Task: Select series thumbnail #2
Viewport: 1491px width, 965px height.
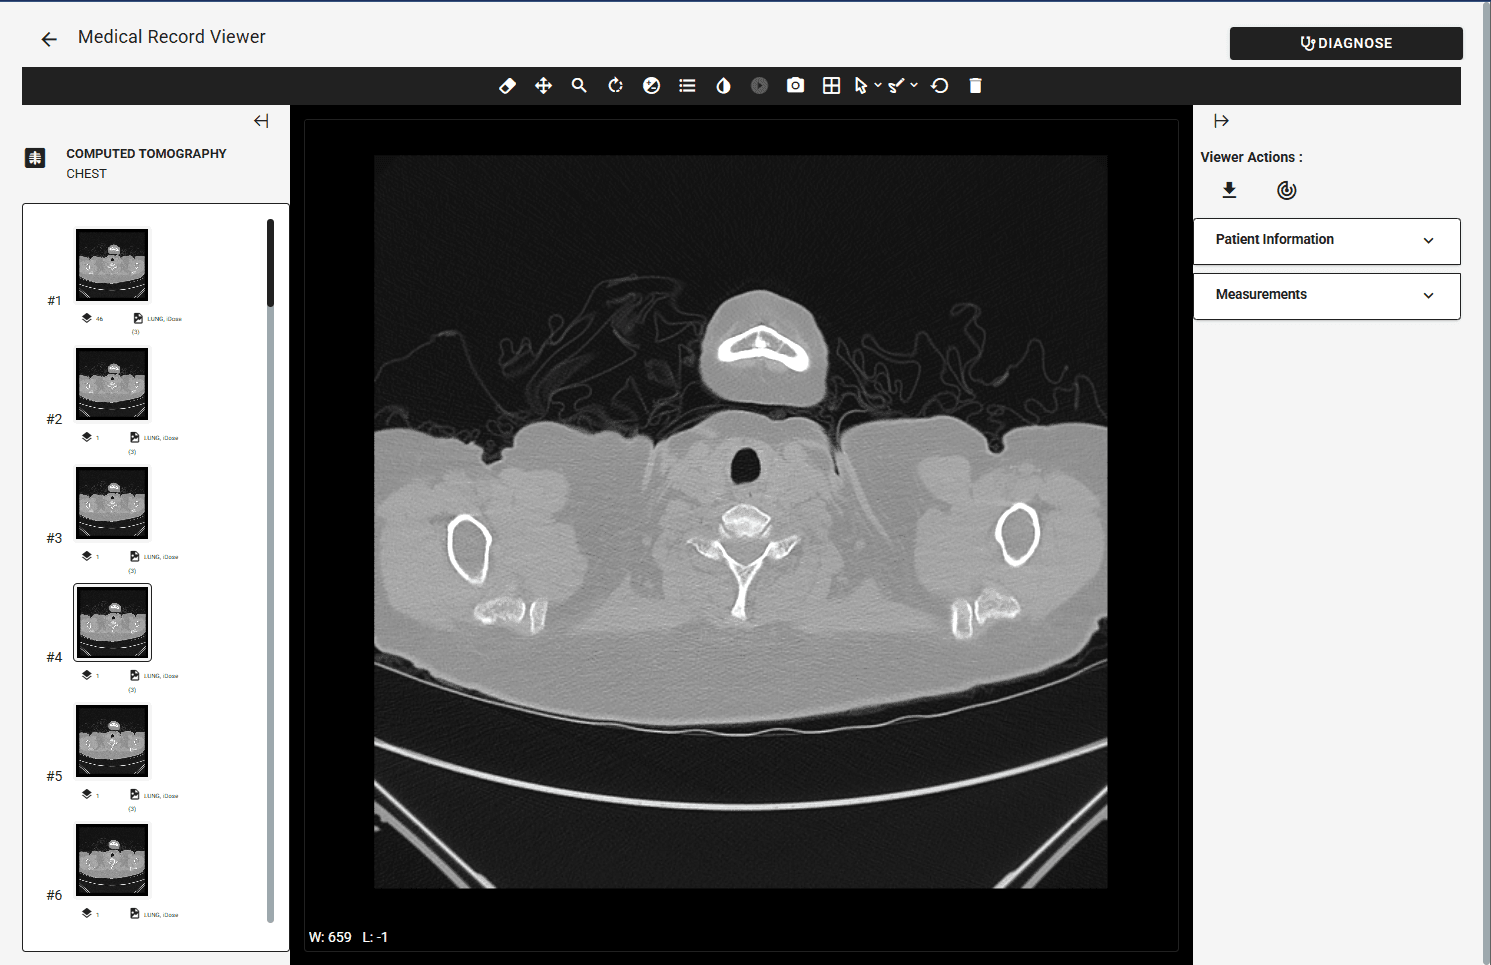Action: pos(112,384)
